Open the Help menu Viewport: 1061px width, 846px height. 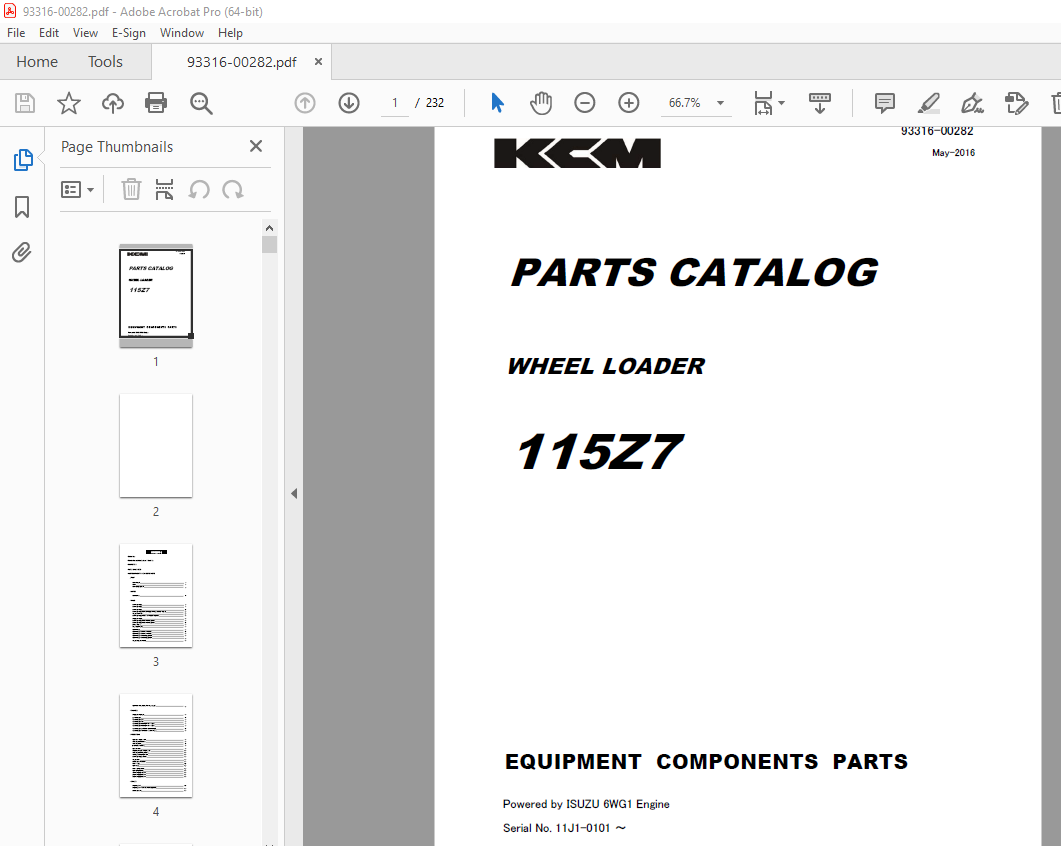pos(230,32)
